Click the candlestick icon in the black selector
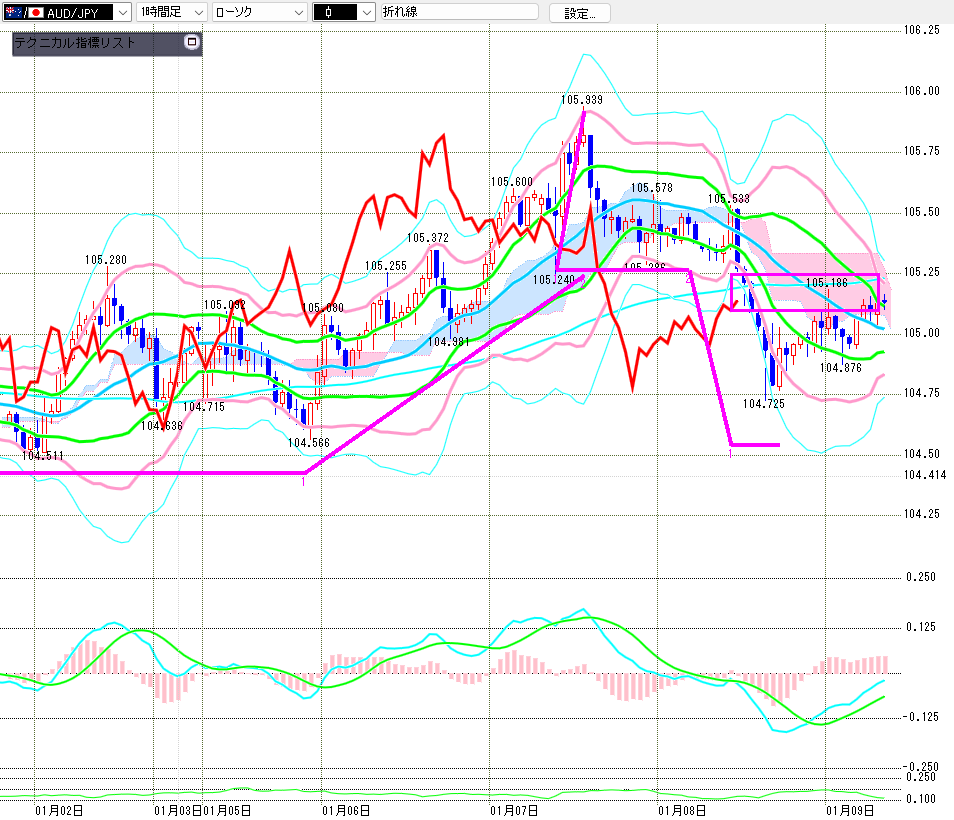Screen dimensions: 954x820 pos(329,13)
